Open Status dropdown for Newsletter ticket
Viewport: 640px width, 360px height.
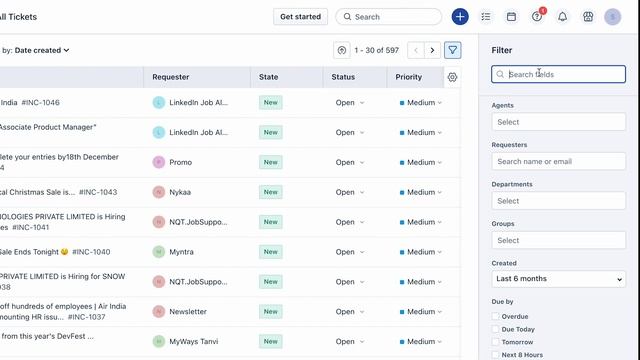point(350,311)
